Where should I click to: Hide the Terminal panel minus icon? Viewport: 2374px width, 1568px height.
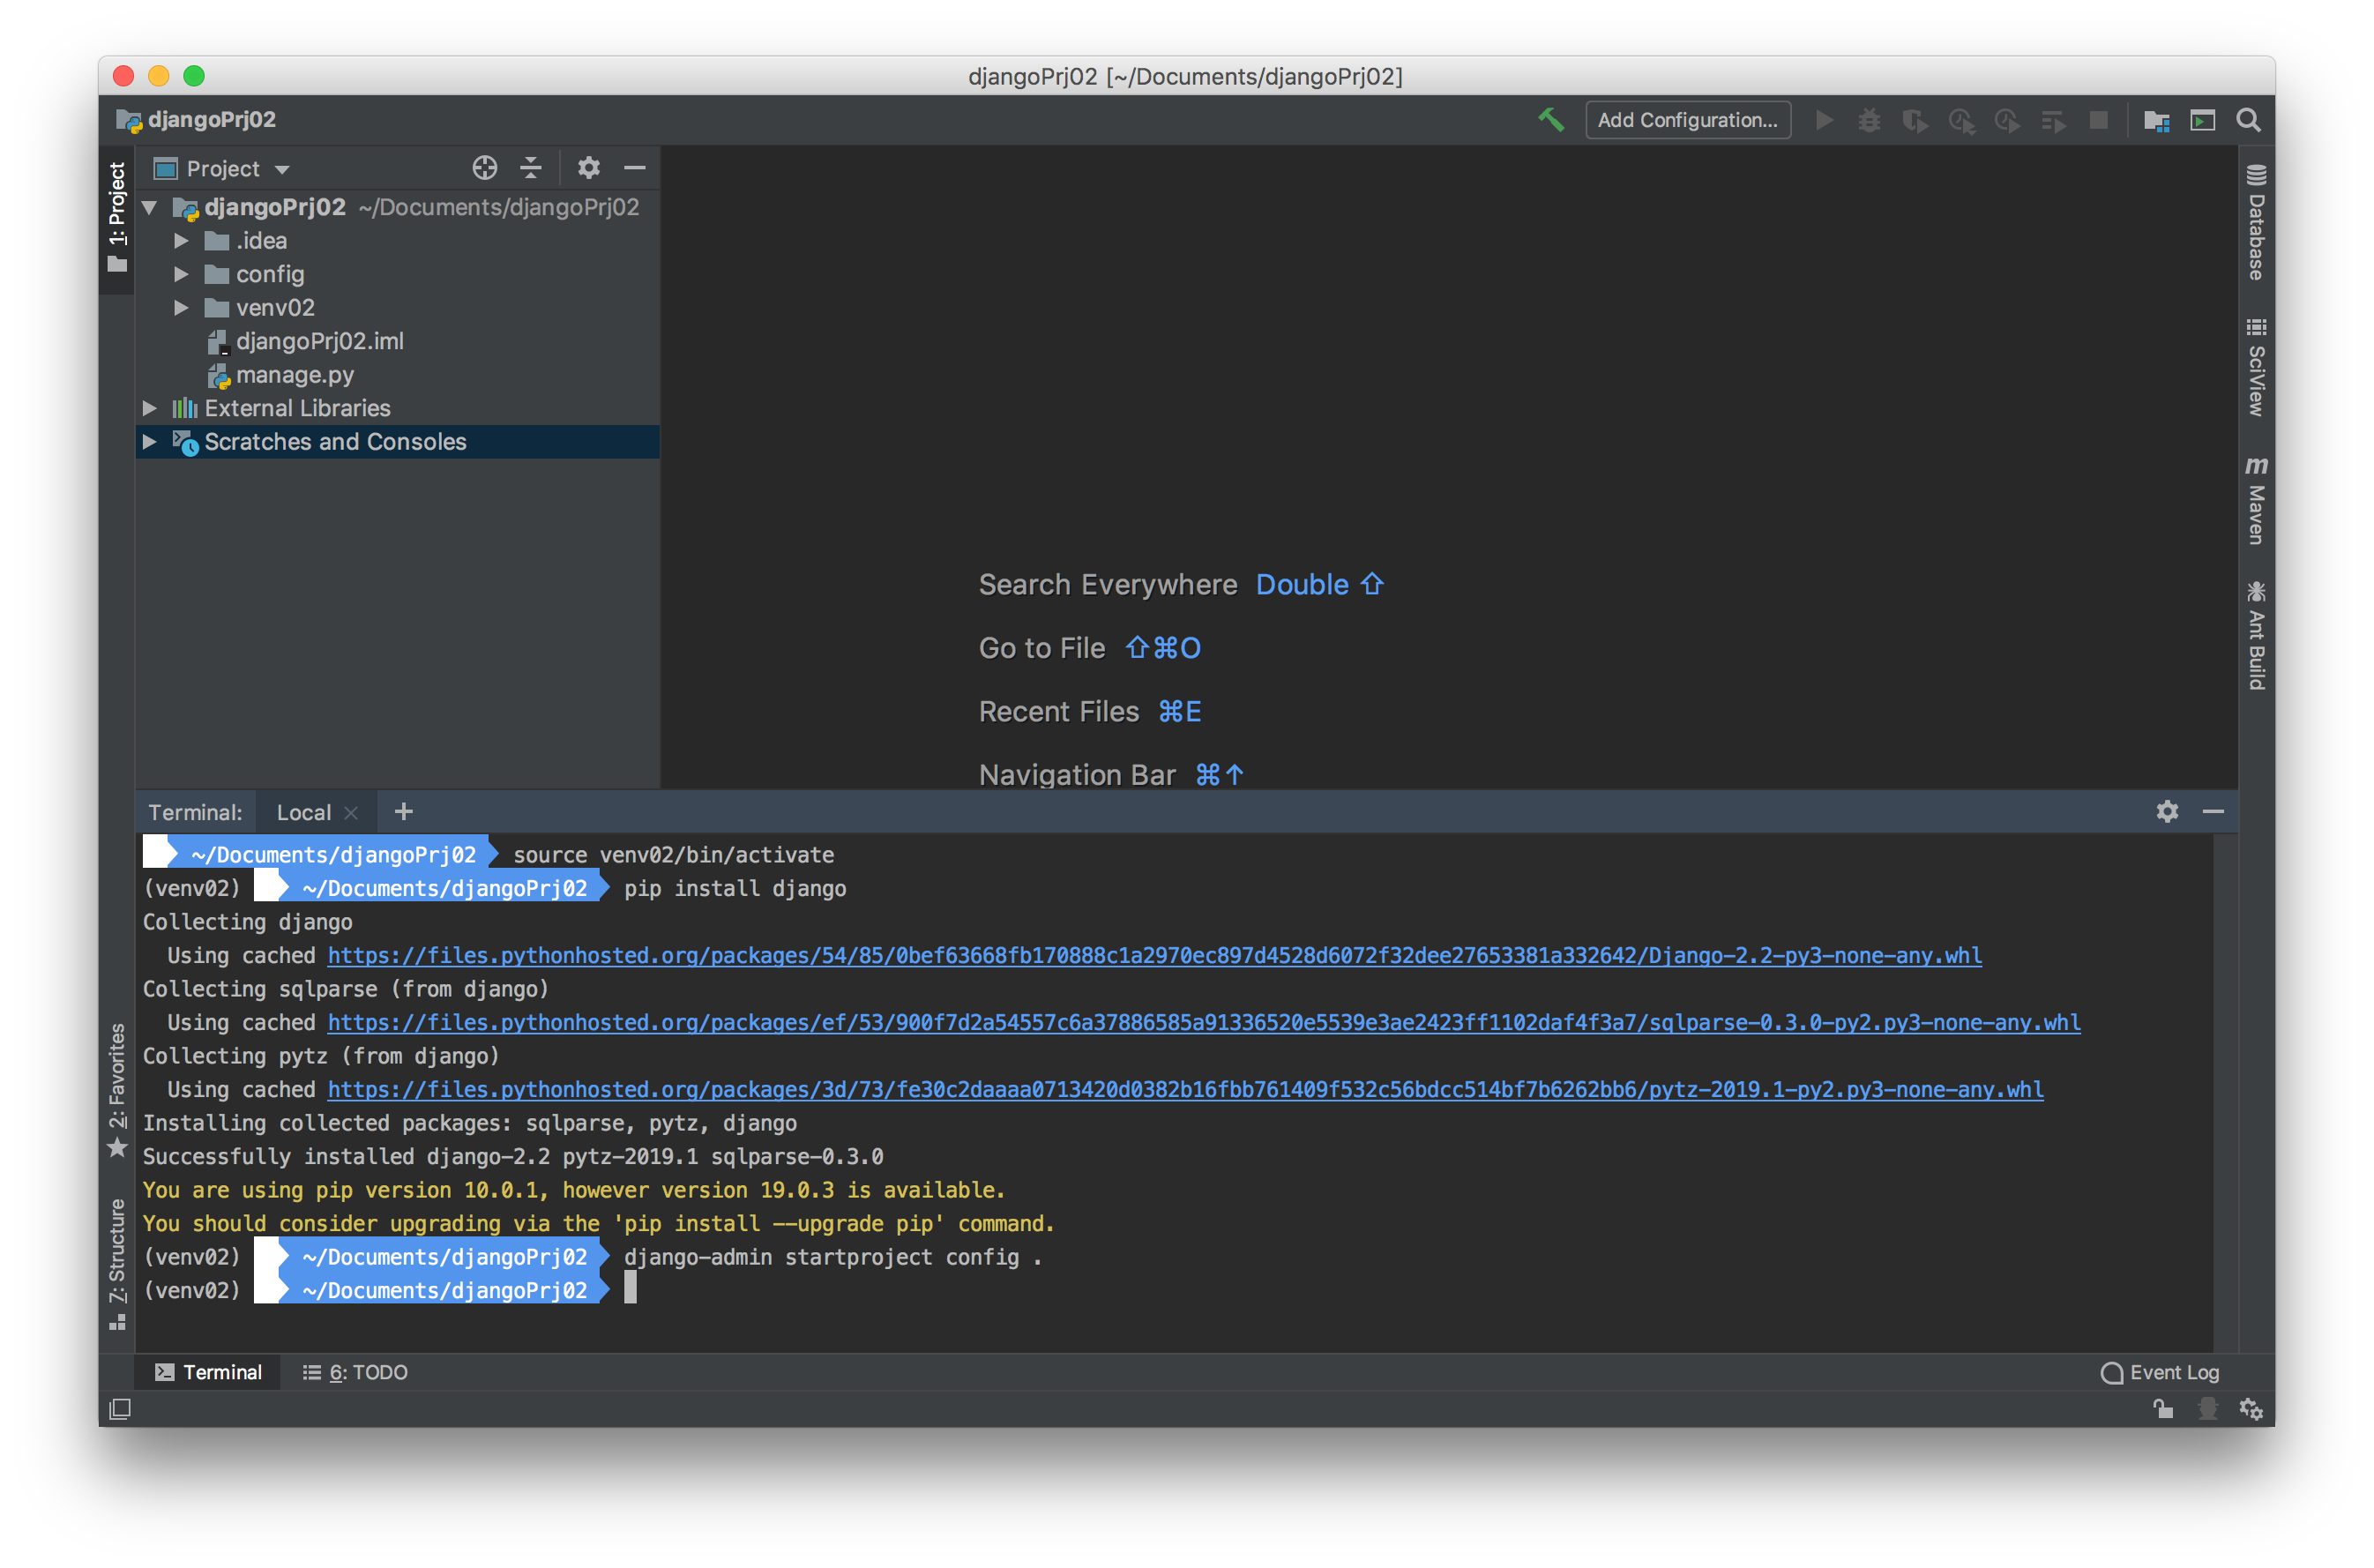click(2213, 812)
